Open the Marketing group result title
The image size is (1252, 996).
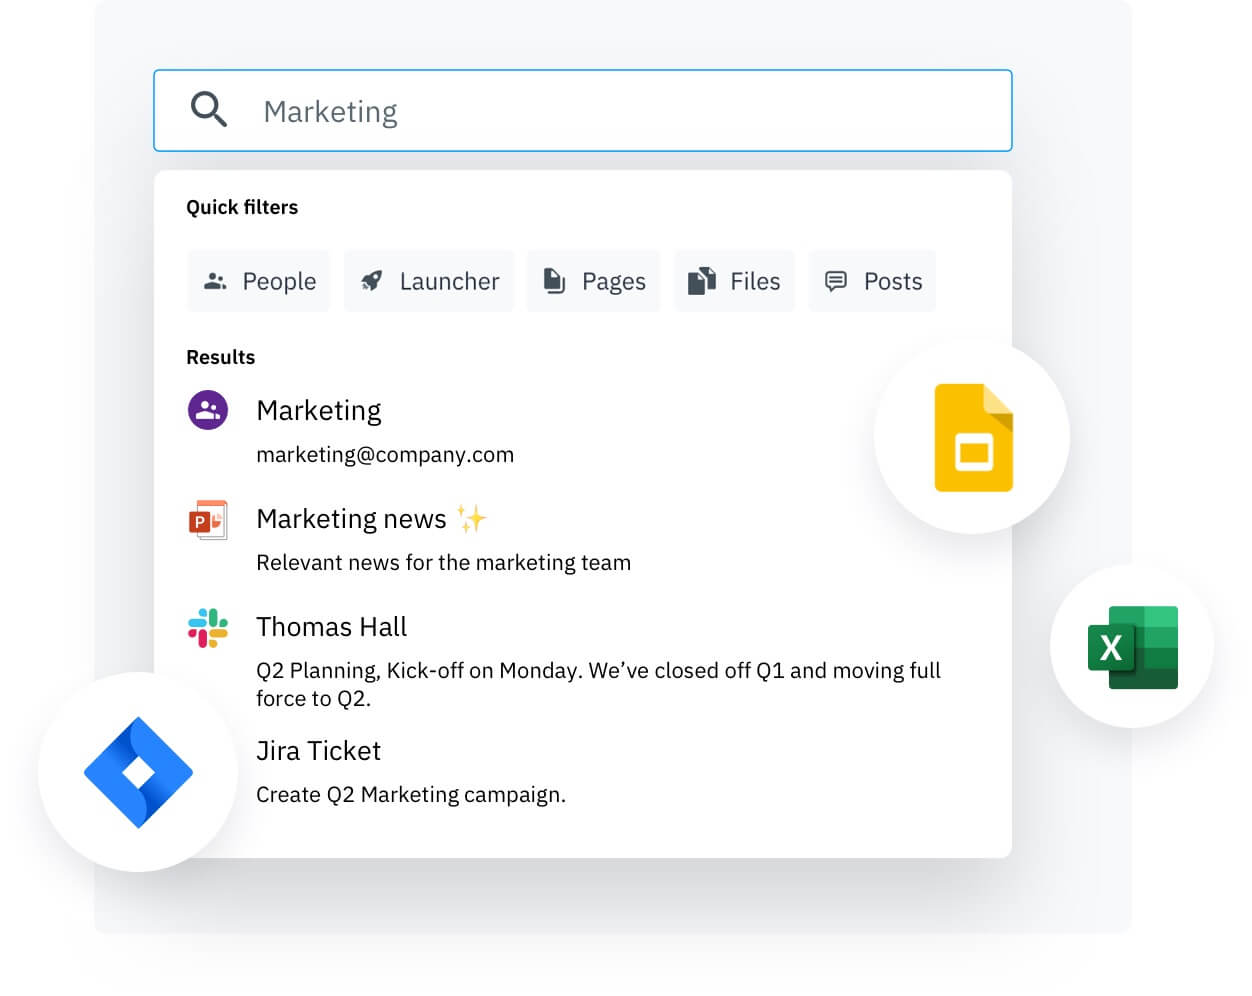tap(319, 411)
